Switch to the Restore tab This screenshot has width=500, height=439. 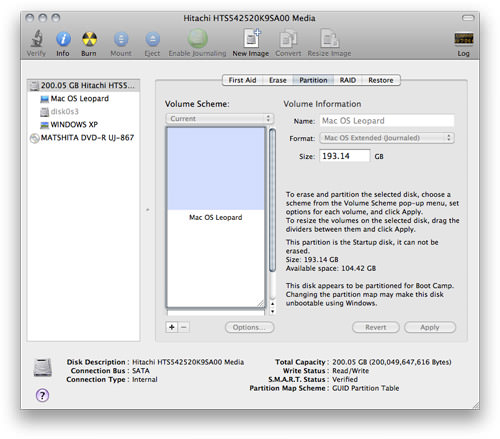(381, 80)
